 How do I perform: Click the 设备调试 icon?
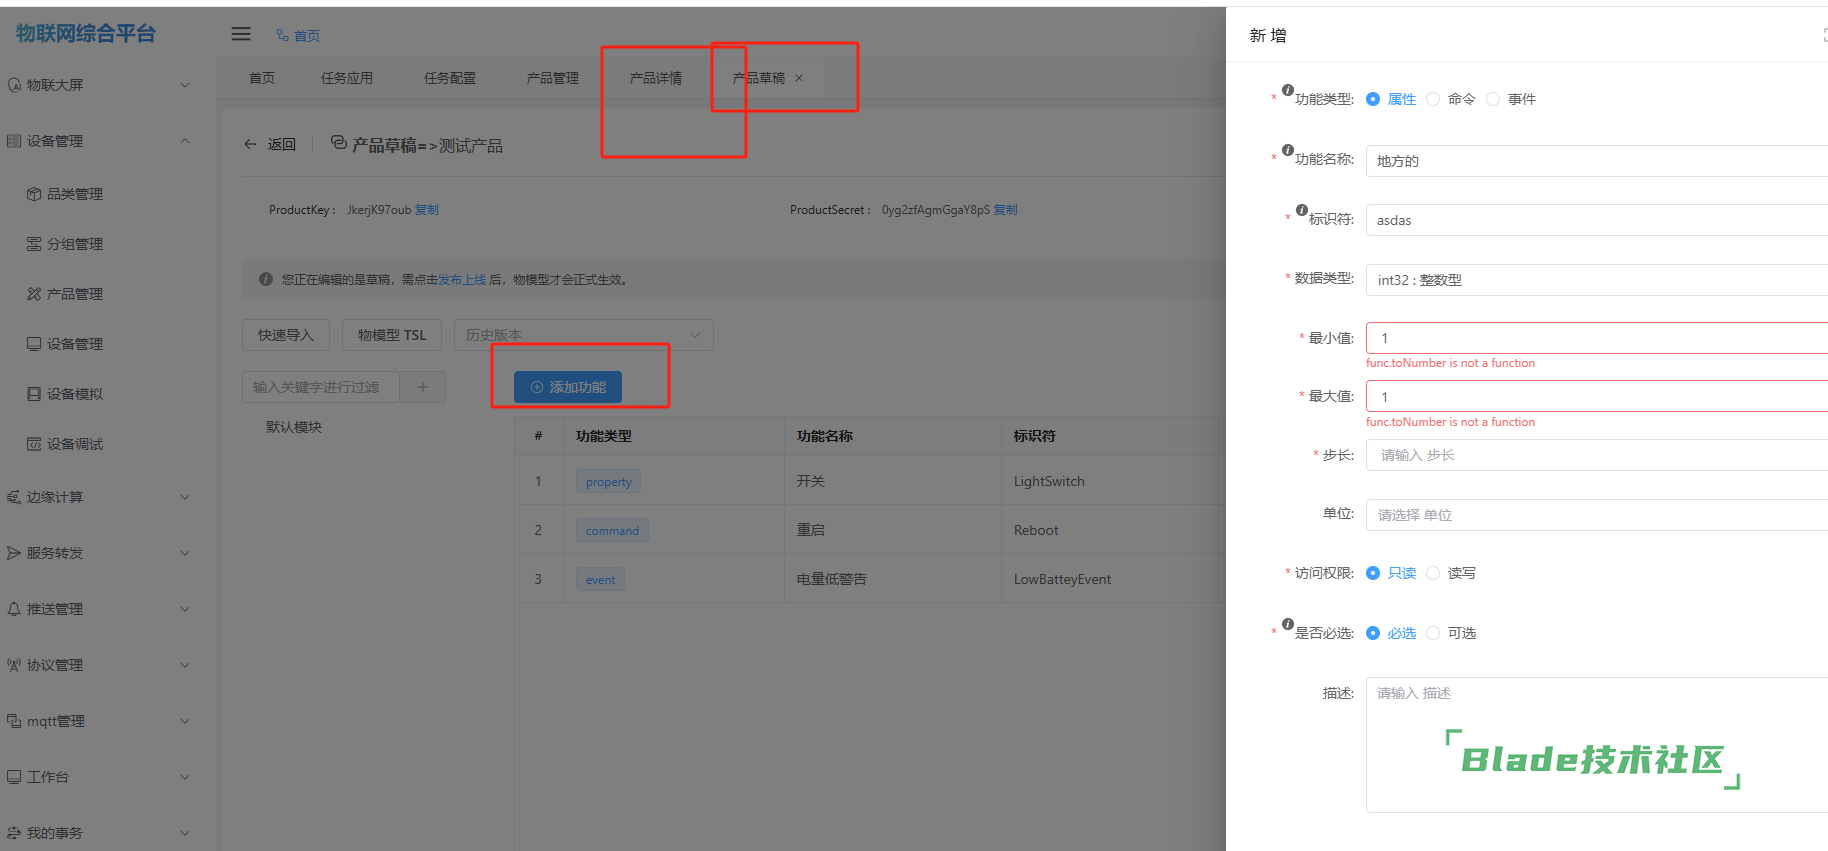[34, 444]
